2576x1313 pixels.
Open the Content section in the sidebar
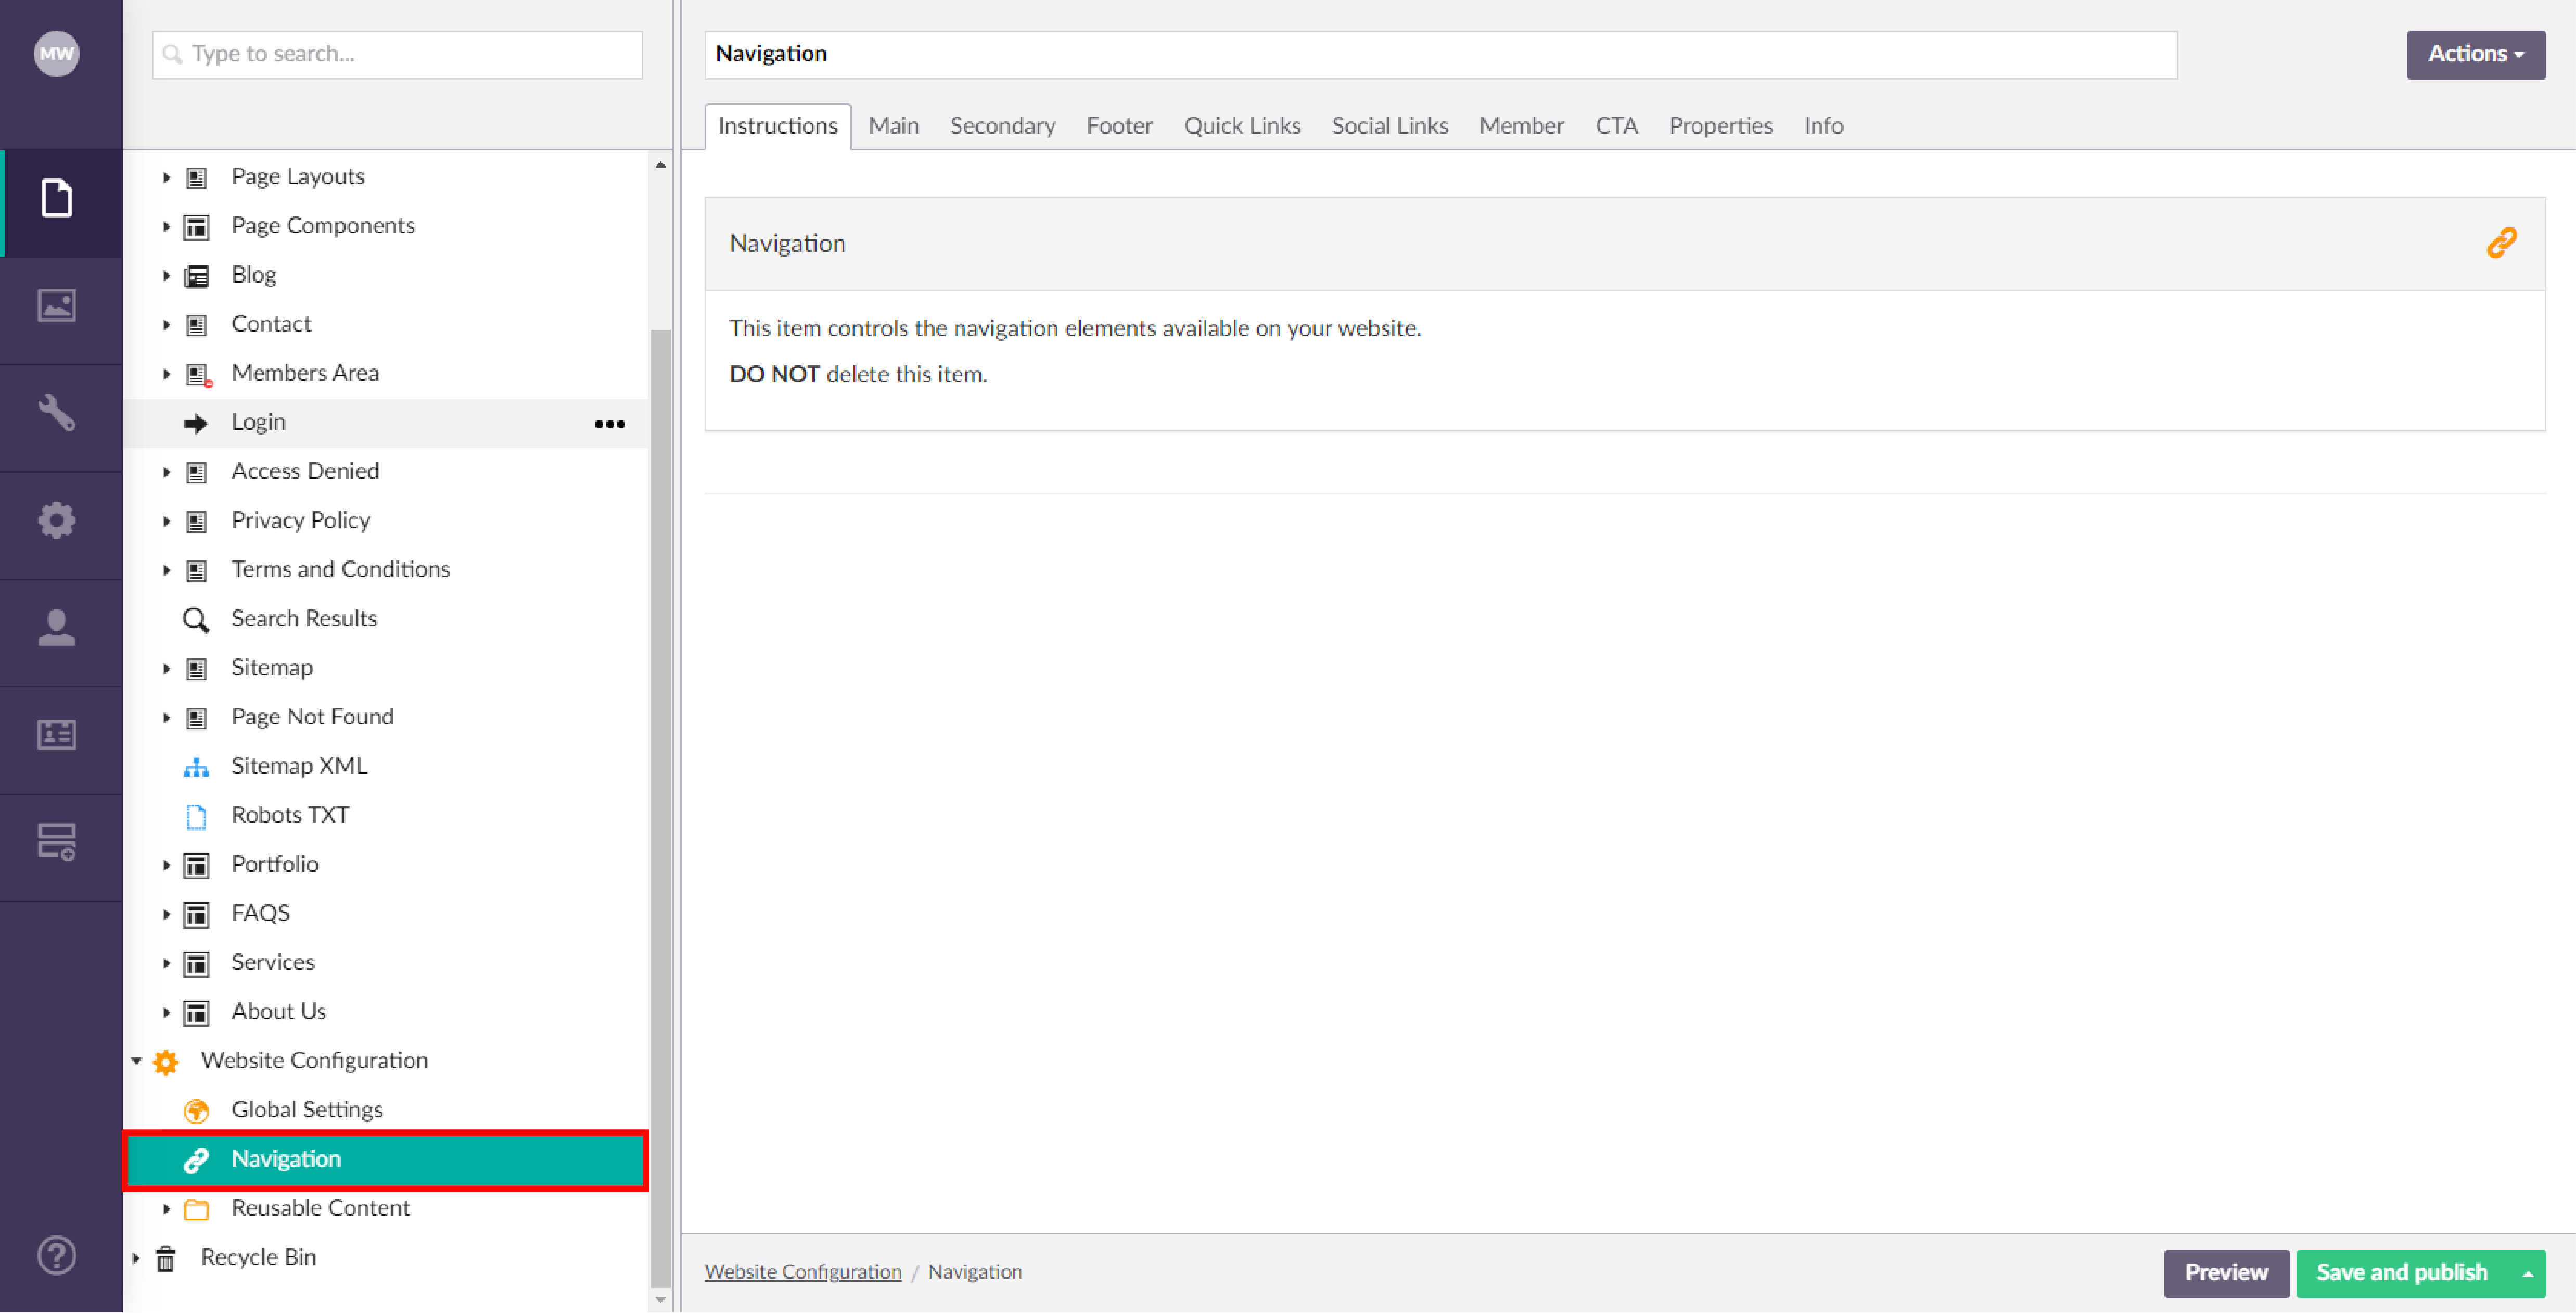pyautogui.click(x=57, y=197)
